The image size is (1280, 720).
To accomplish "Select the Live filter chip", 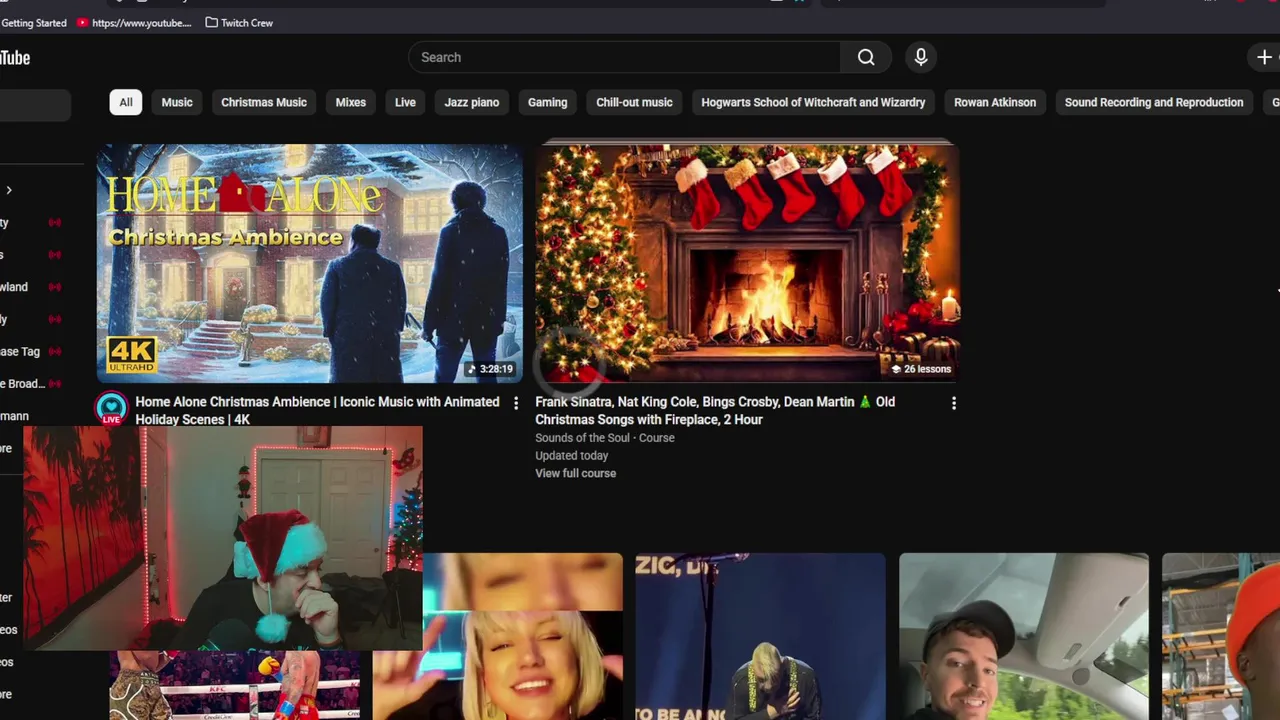I will coord(405,102).
